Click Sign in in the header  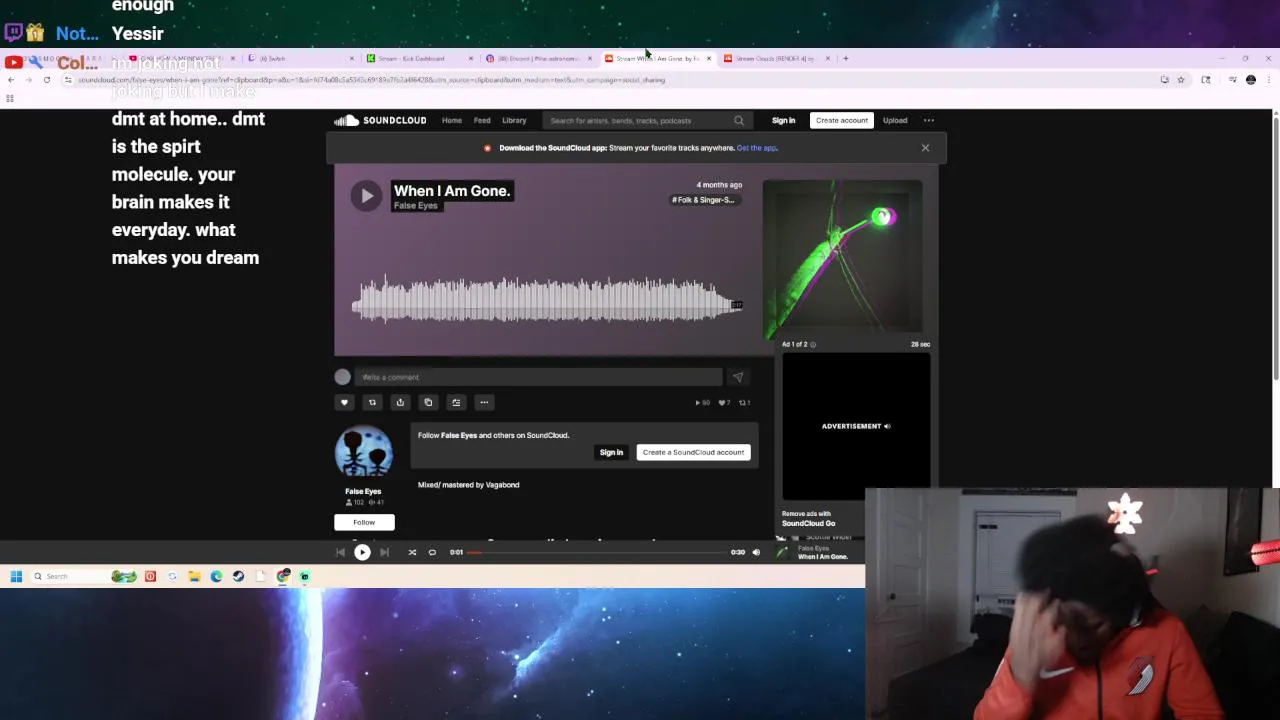[783, 120]
